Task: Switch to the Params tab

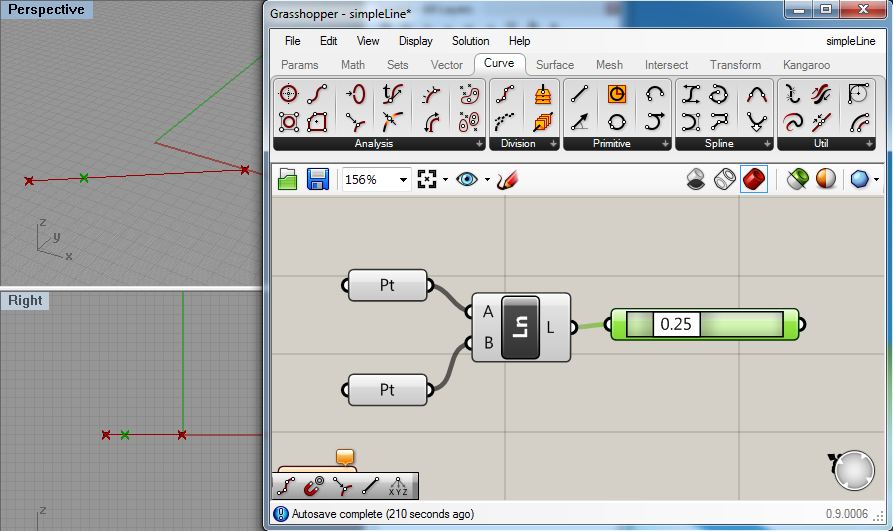Action: 300,65
